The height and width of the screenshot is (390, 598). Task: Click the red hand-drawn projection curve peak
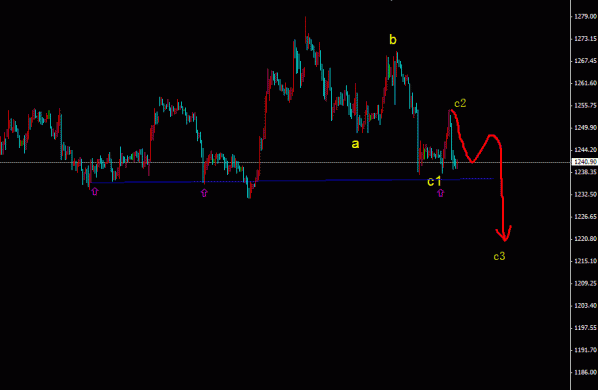[x=492, y=136]
